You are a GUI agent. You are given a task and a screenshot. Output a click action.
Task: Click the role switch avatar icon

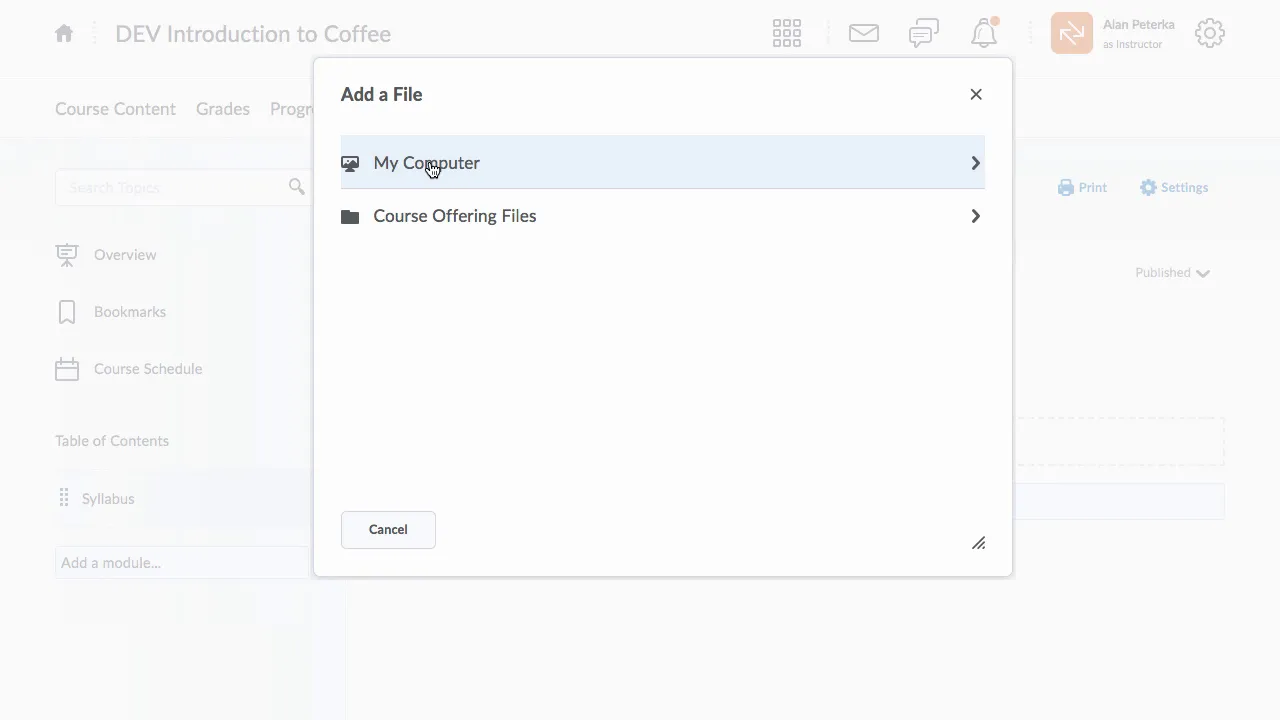[1072, 33]
